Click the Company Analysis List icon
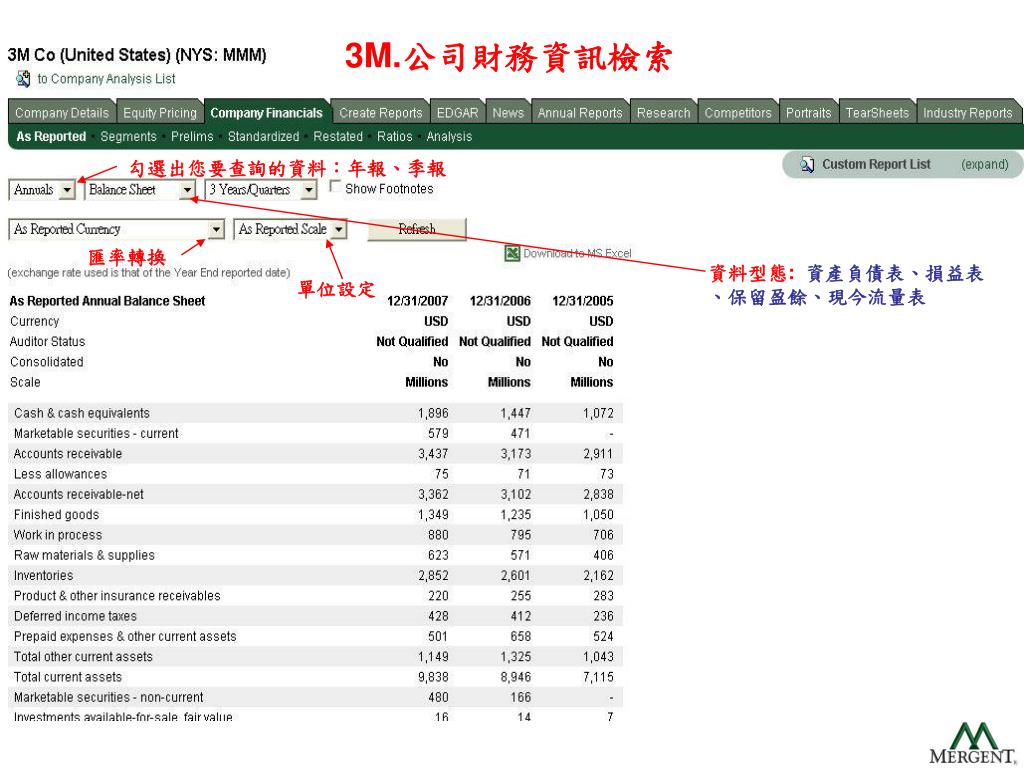1024x768 pixels. coord(23,79)
